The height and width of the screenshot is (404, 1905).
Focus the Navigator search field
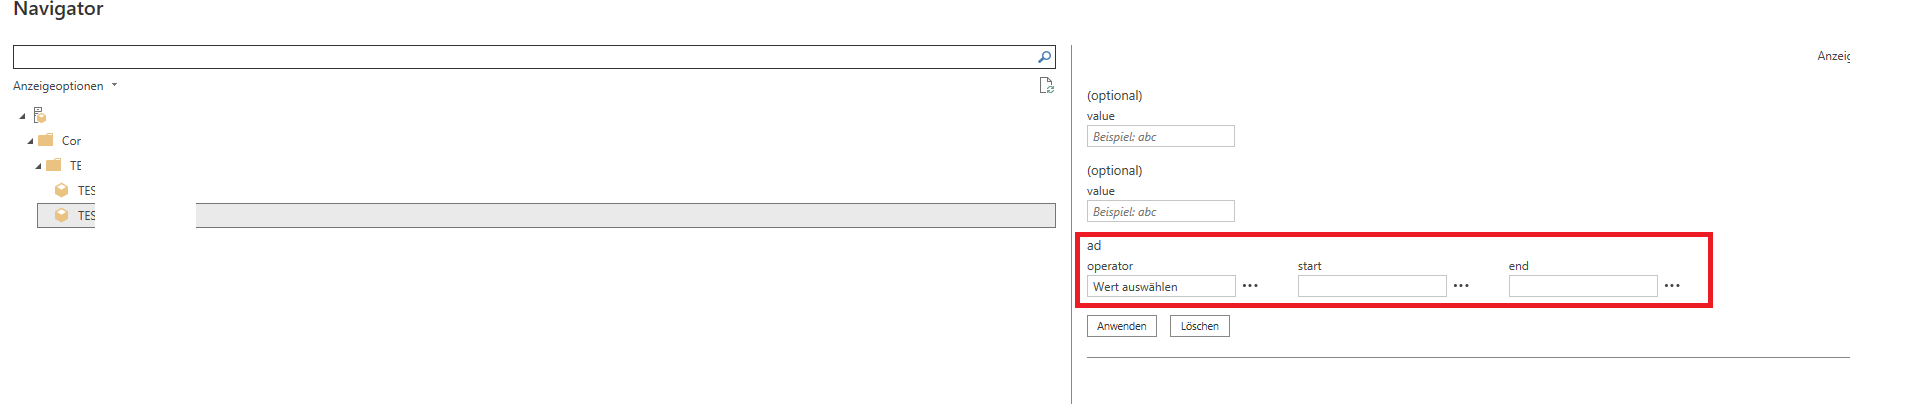(534, 57)
